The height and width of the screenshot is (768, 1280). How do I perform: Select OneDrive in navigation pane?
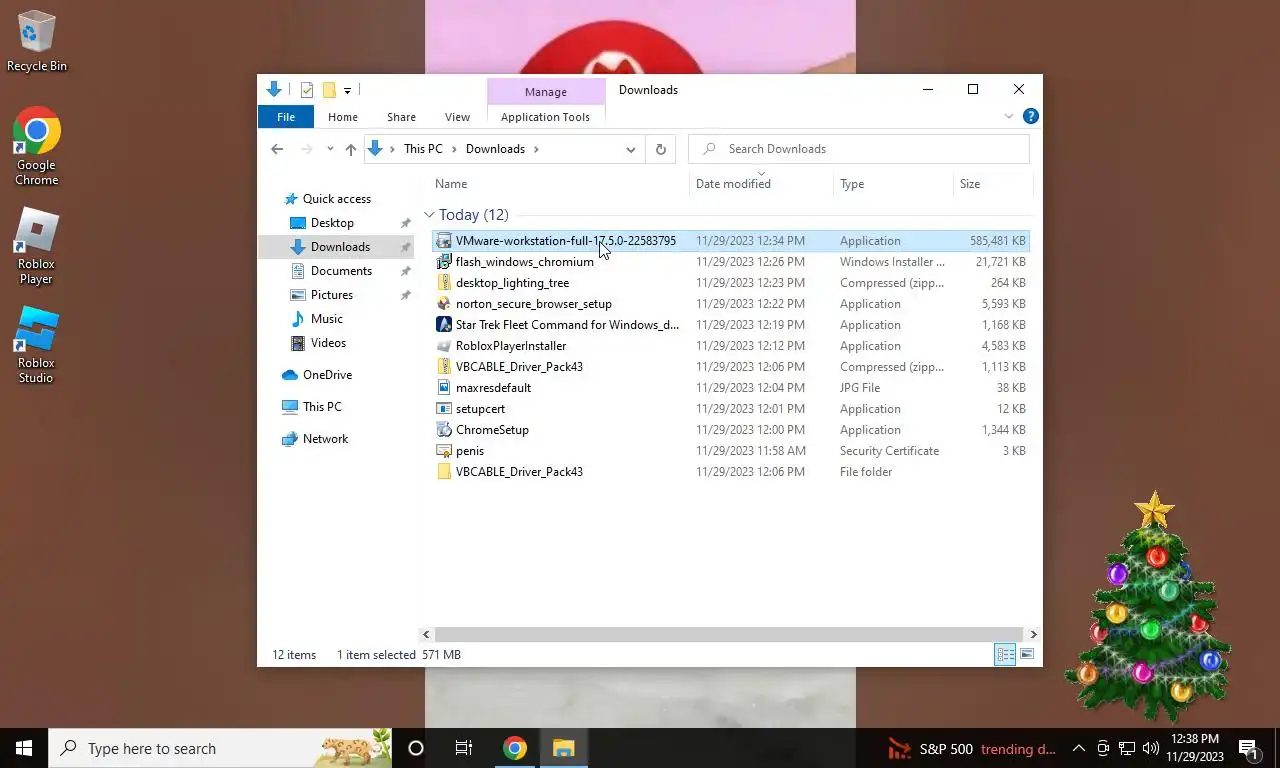click(x=327, y=375)
